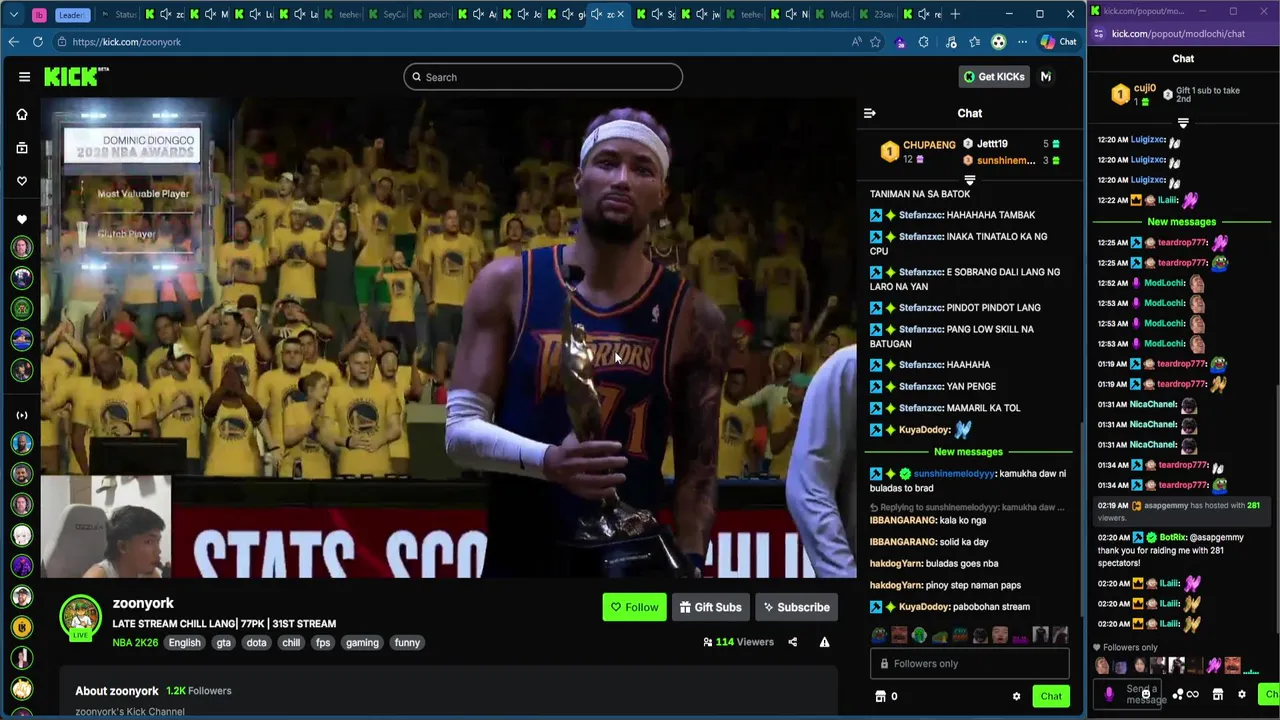Add page to favorites with star icon

[x=876, y=42]
